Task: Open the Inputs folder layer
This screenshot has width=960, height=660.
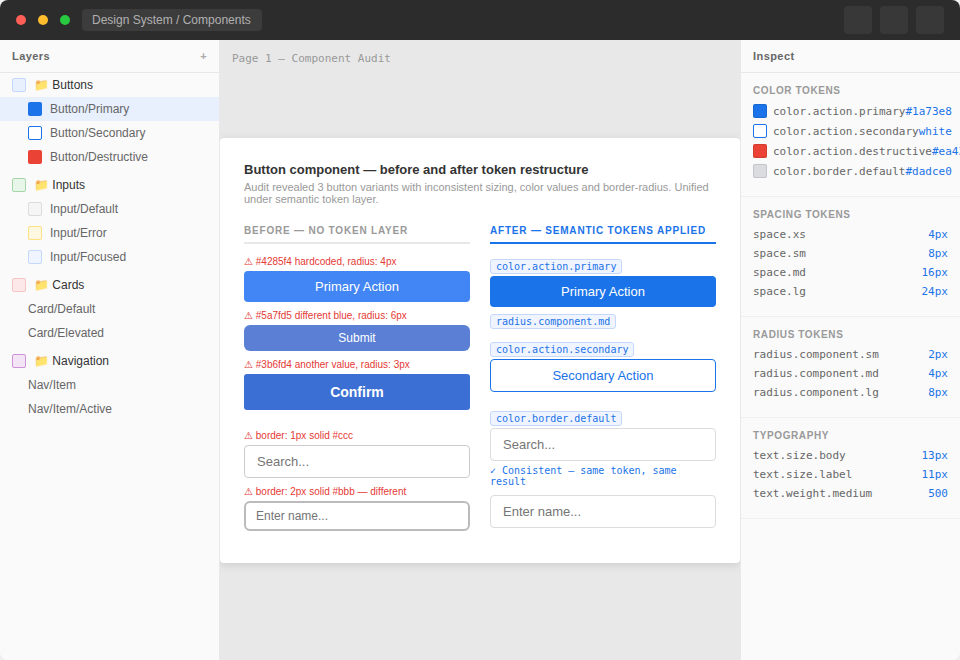Action: click(110, 185)
